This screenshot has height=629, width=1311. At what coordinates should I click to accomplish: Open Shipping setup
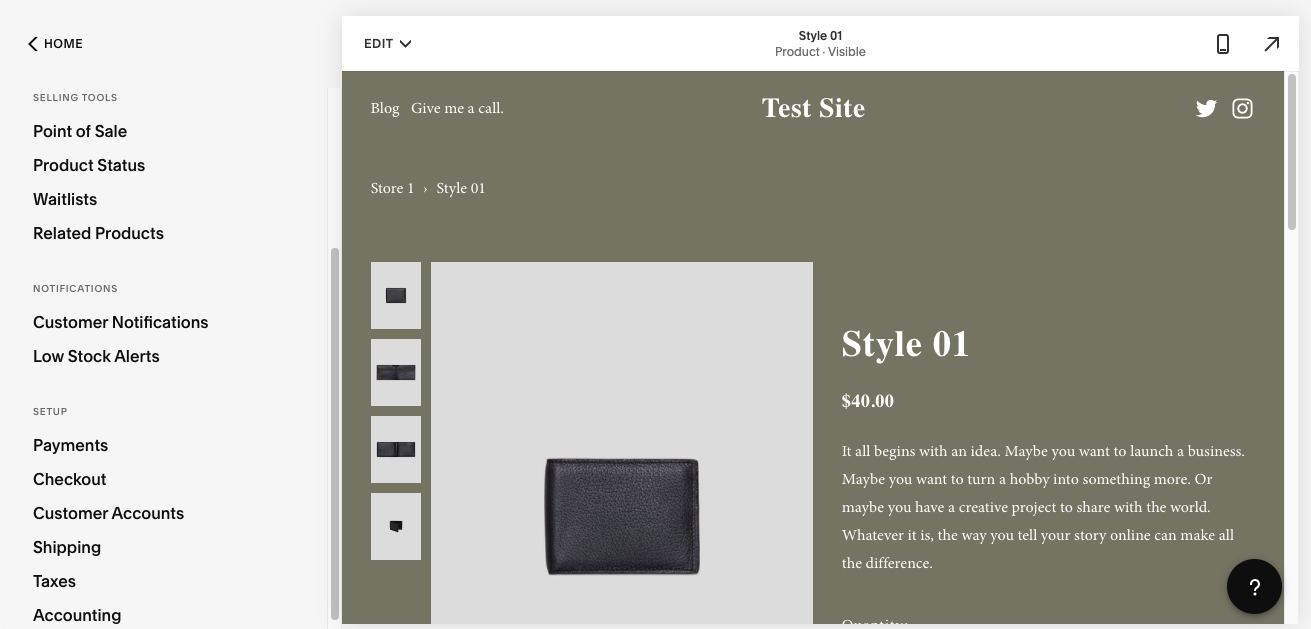(67, 547)
